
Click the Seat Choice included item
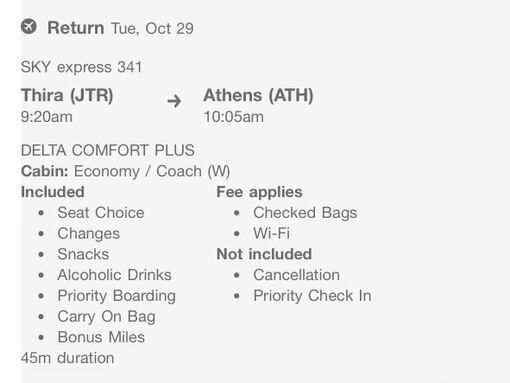point(101,213)
